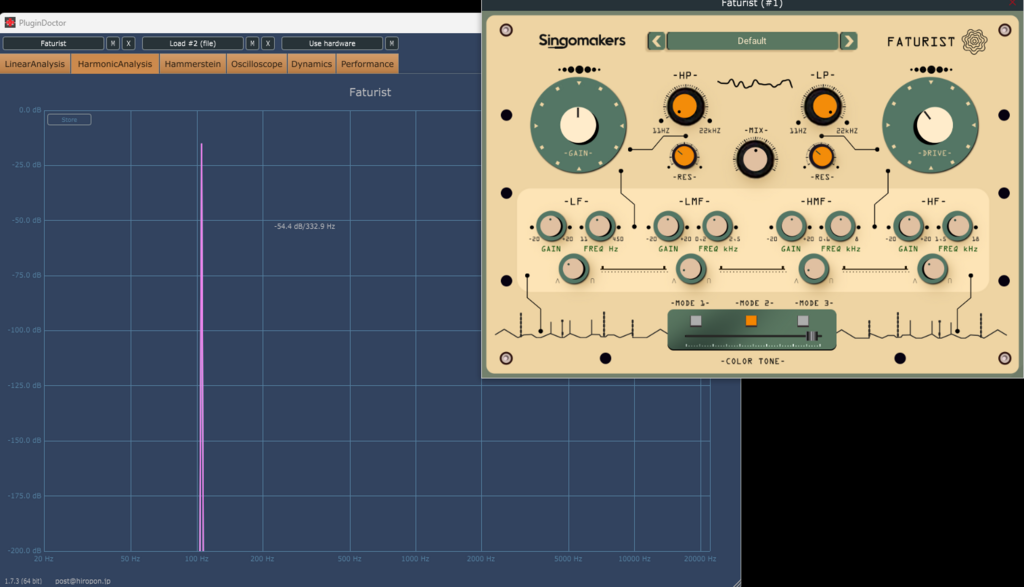Close the Faturist plugin window
The height and width of the screenshot is (587, 1024).
(1013, 4)
